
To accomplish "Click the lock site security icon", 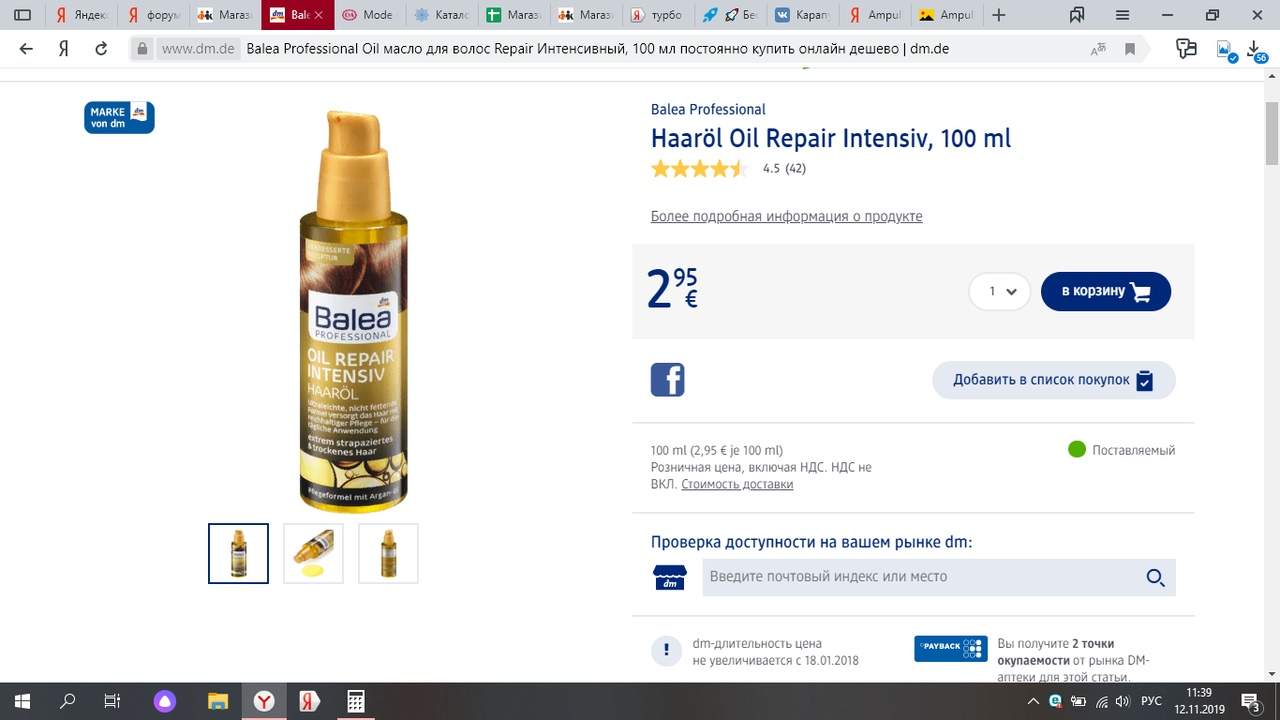I will point(143,48).
